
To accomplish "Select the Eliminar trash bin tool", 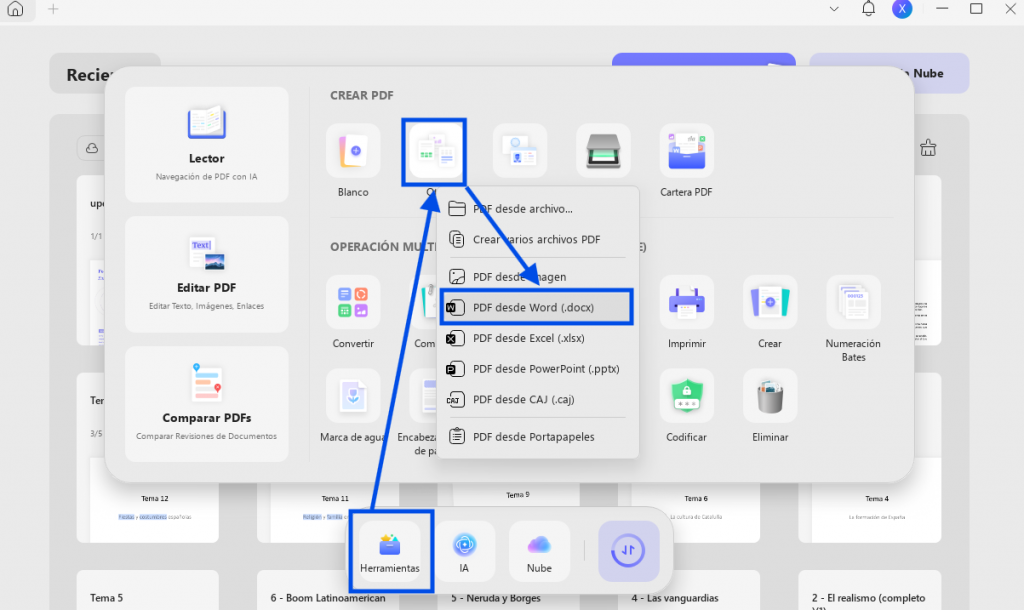I will pos(769,396).
